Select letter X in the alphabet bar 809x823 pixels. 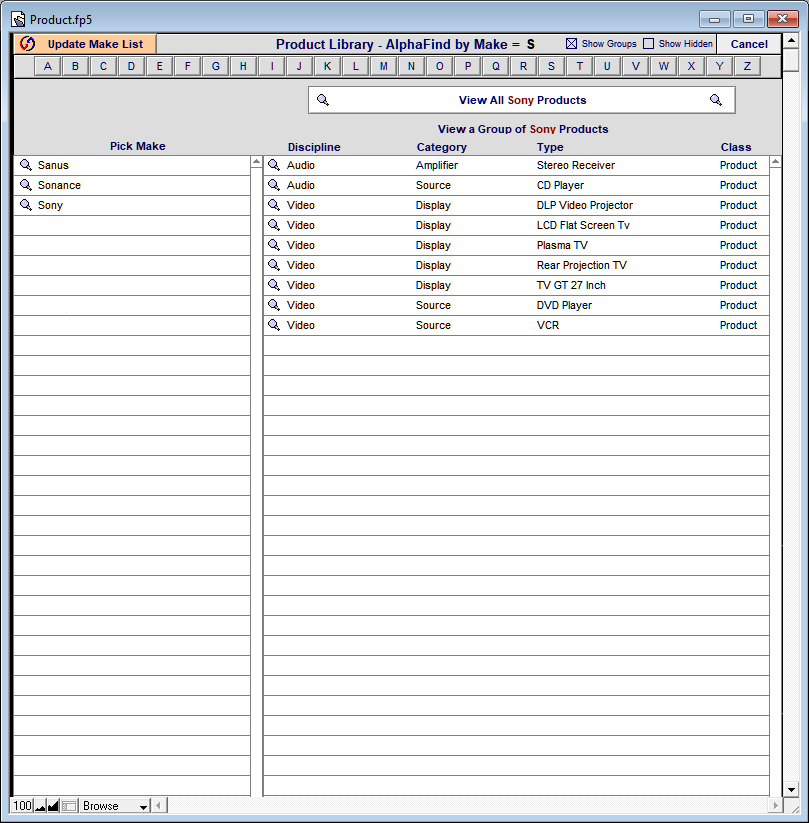(x=691, y=67)
